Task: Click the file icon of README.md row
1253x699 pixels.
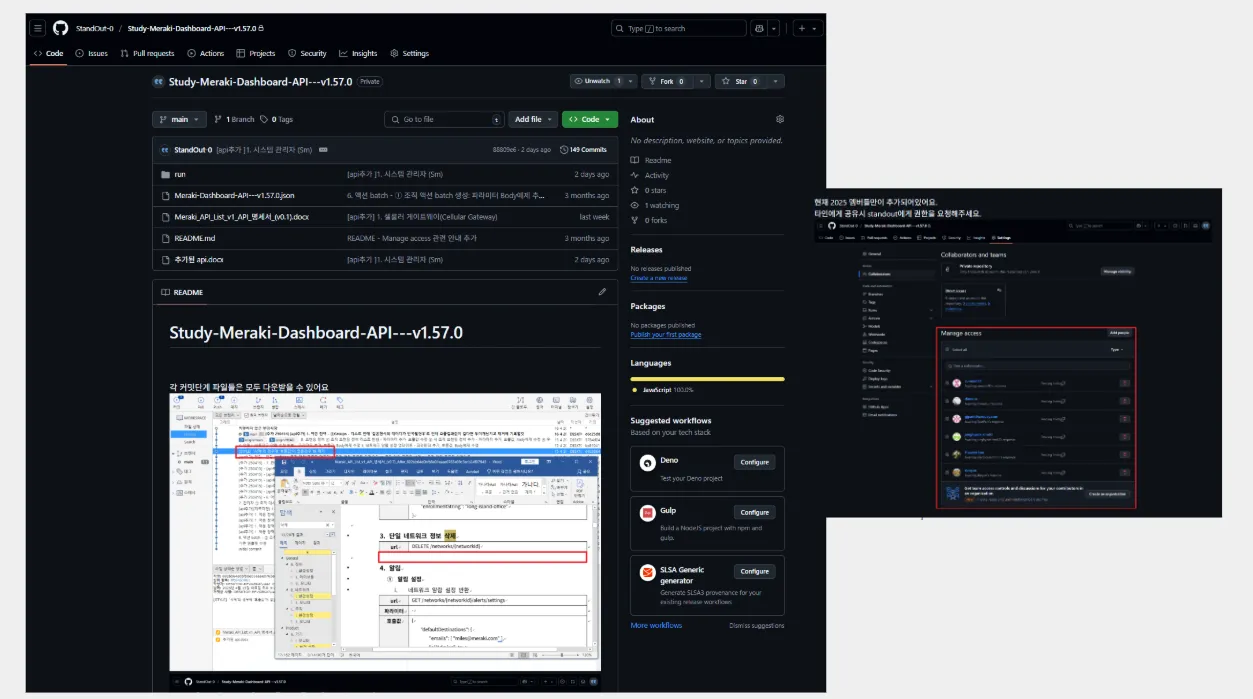Action: coord(166,238)
